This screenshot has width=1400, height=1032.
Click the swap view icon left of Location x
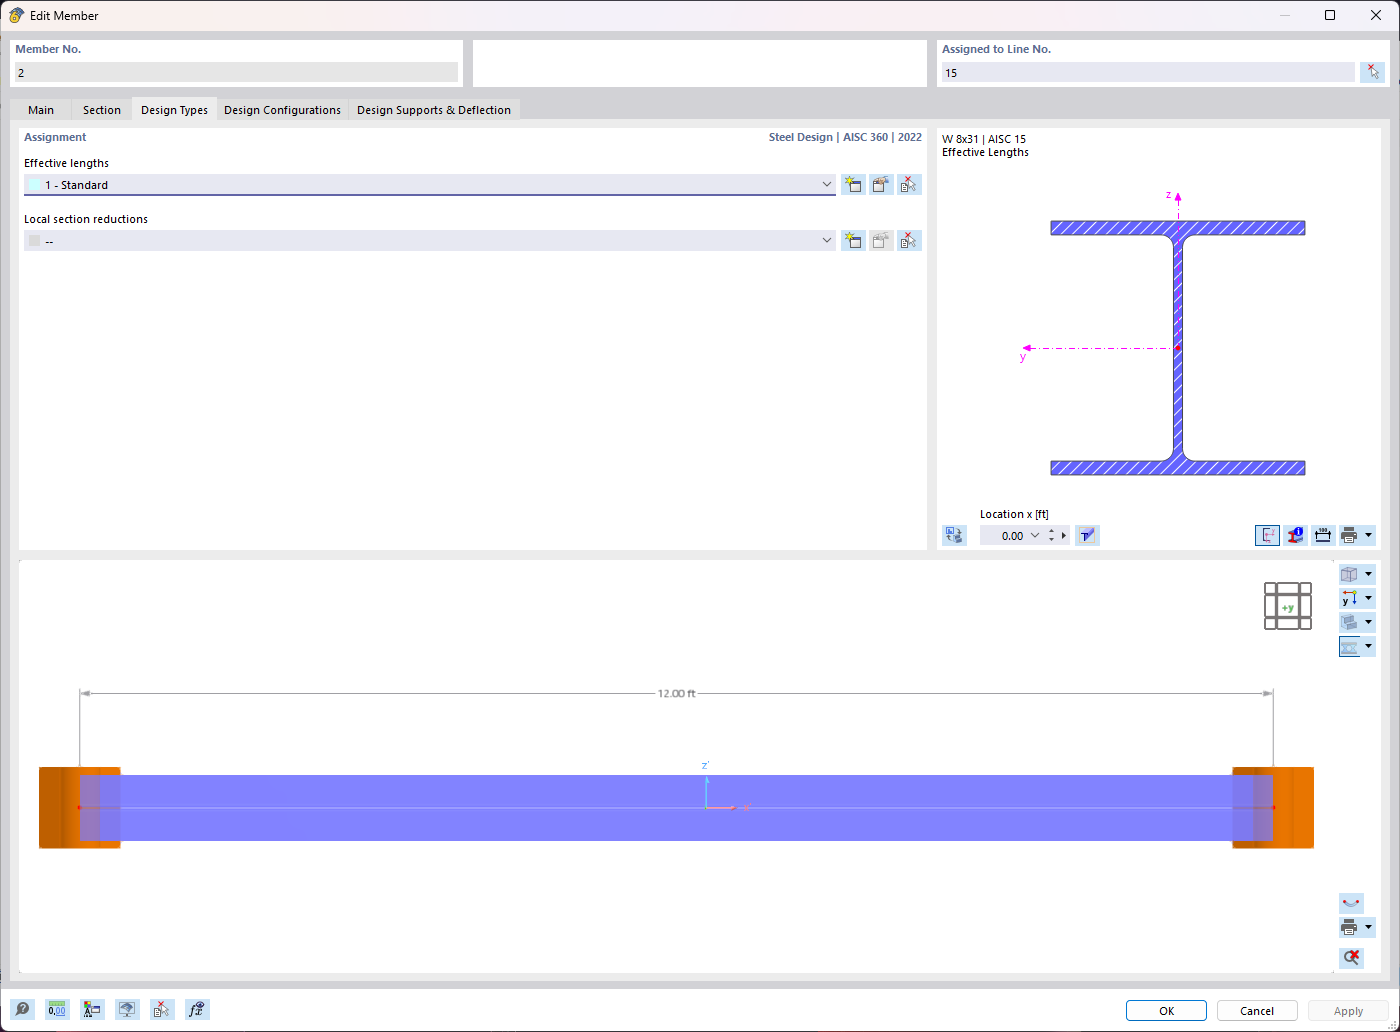[955, 536]
